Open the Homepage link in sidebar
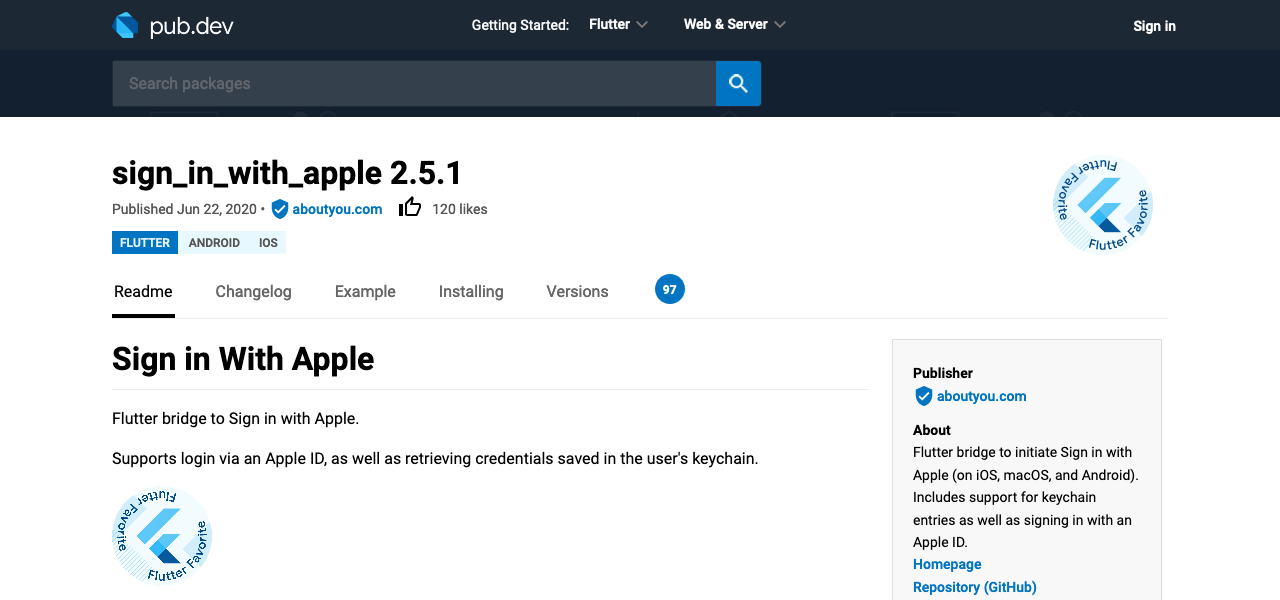Image resolution: width=1280 pixels, height=600 pixels. [x=946, y=564]
